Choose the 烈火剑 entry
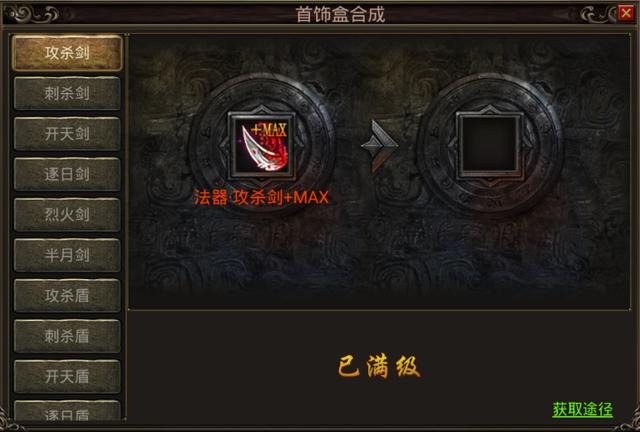Image resolution: width=640 pixels, height=432 pixels. [x=67, y=214]
